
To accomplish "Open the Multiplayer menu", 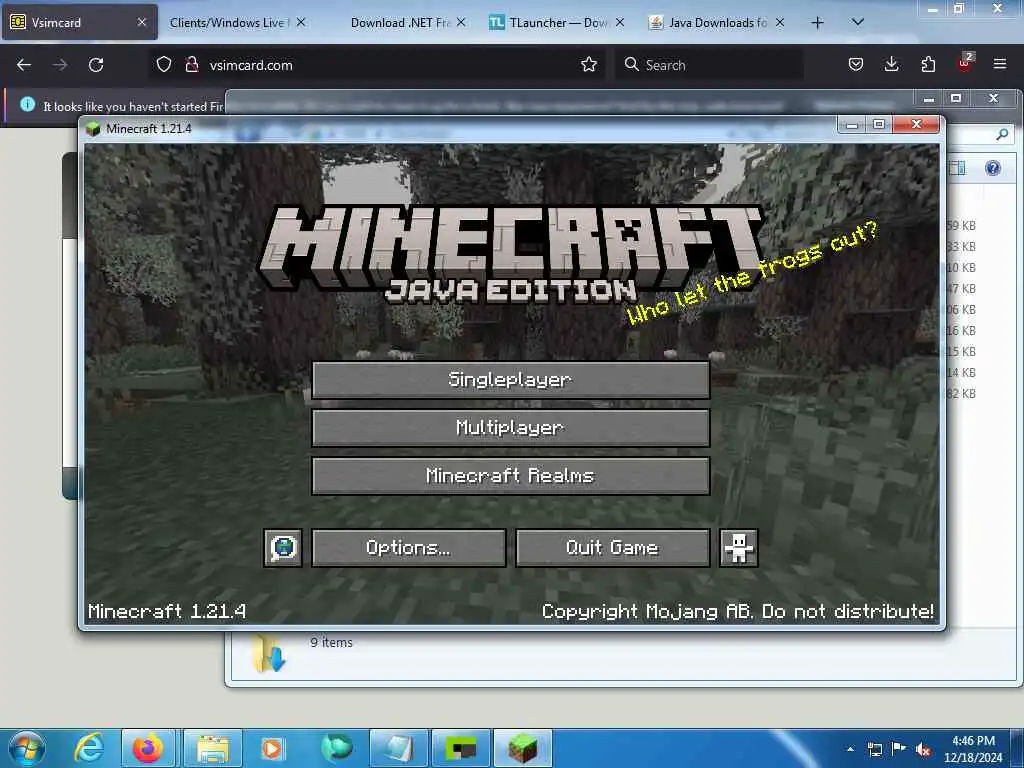I will (511, 428).
